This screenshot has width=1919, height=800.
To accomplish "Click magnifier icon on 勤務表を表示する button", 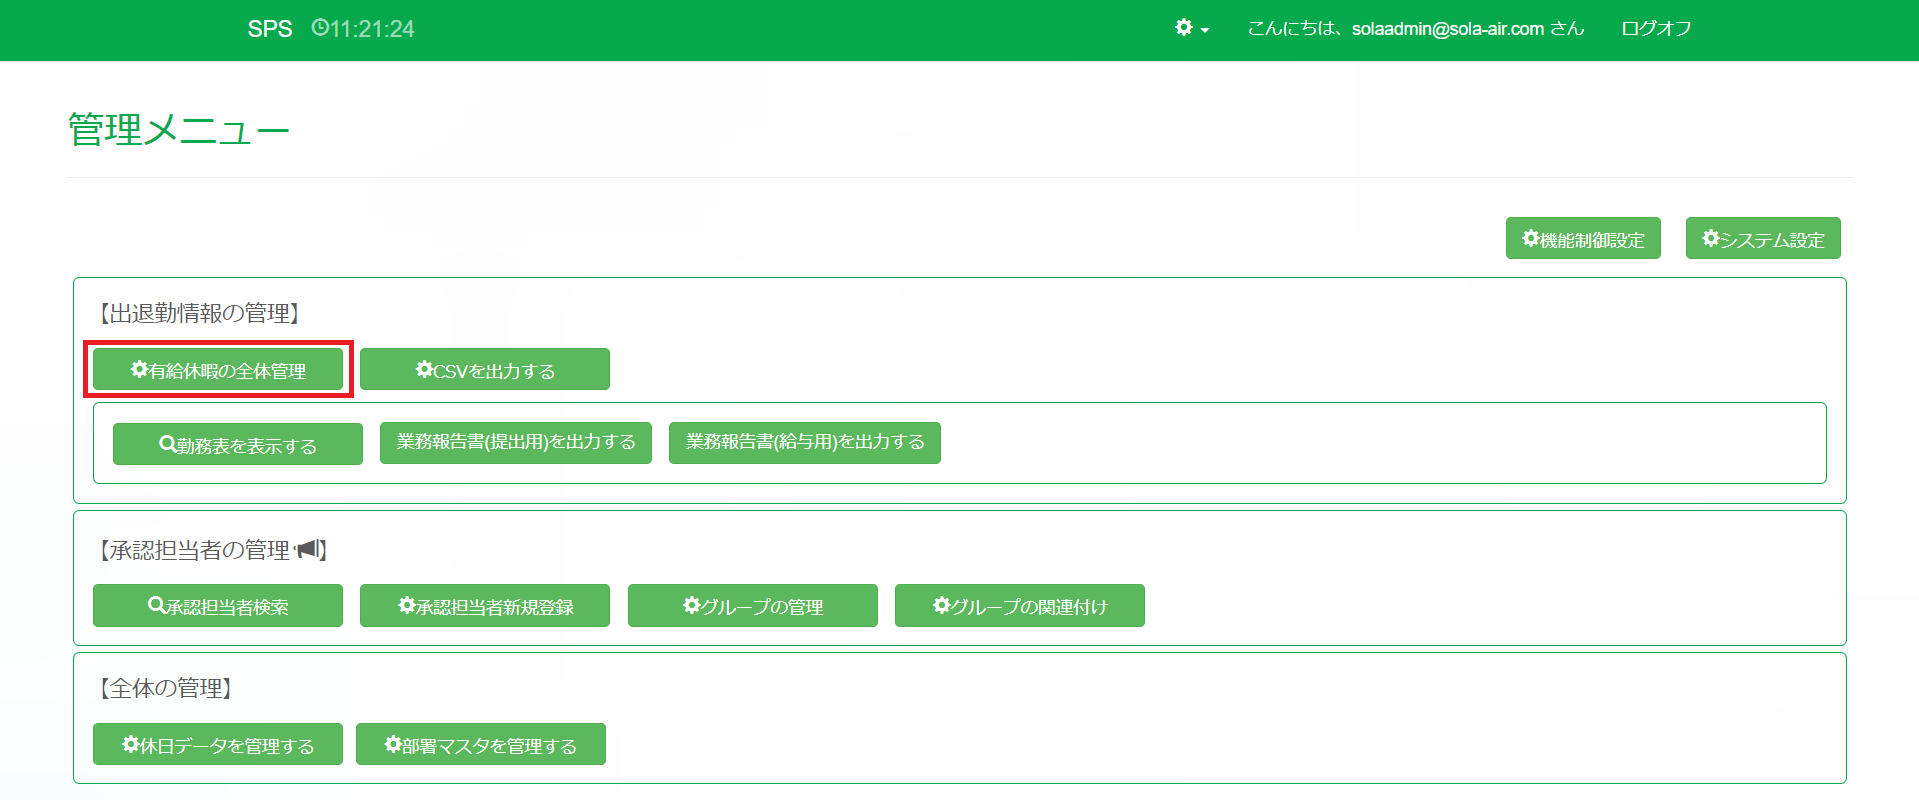I will click(168, 444).
